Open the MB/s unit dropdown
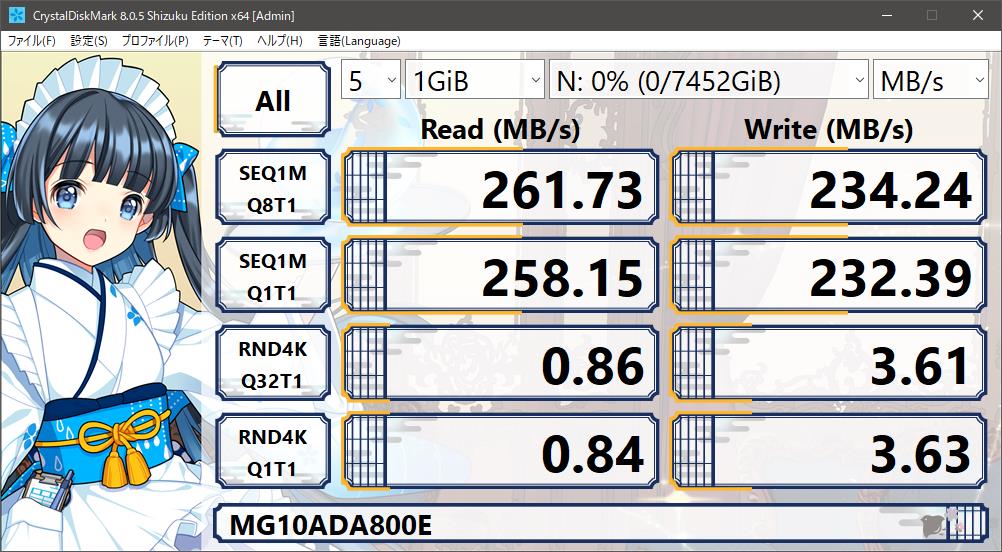The height and width of the screenshot is (552, 1002). tap(930, 80)
